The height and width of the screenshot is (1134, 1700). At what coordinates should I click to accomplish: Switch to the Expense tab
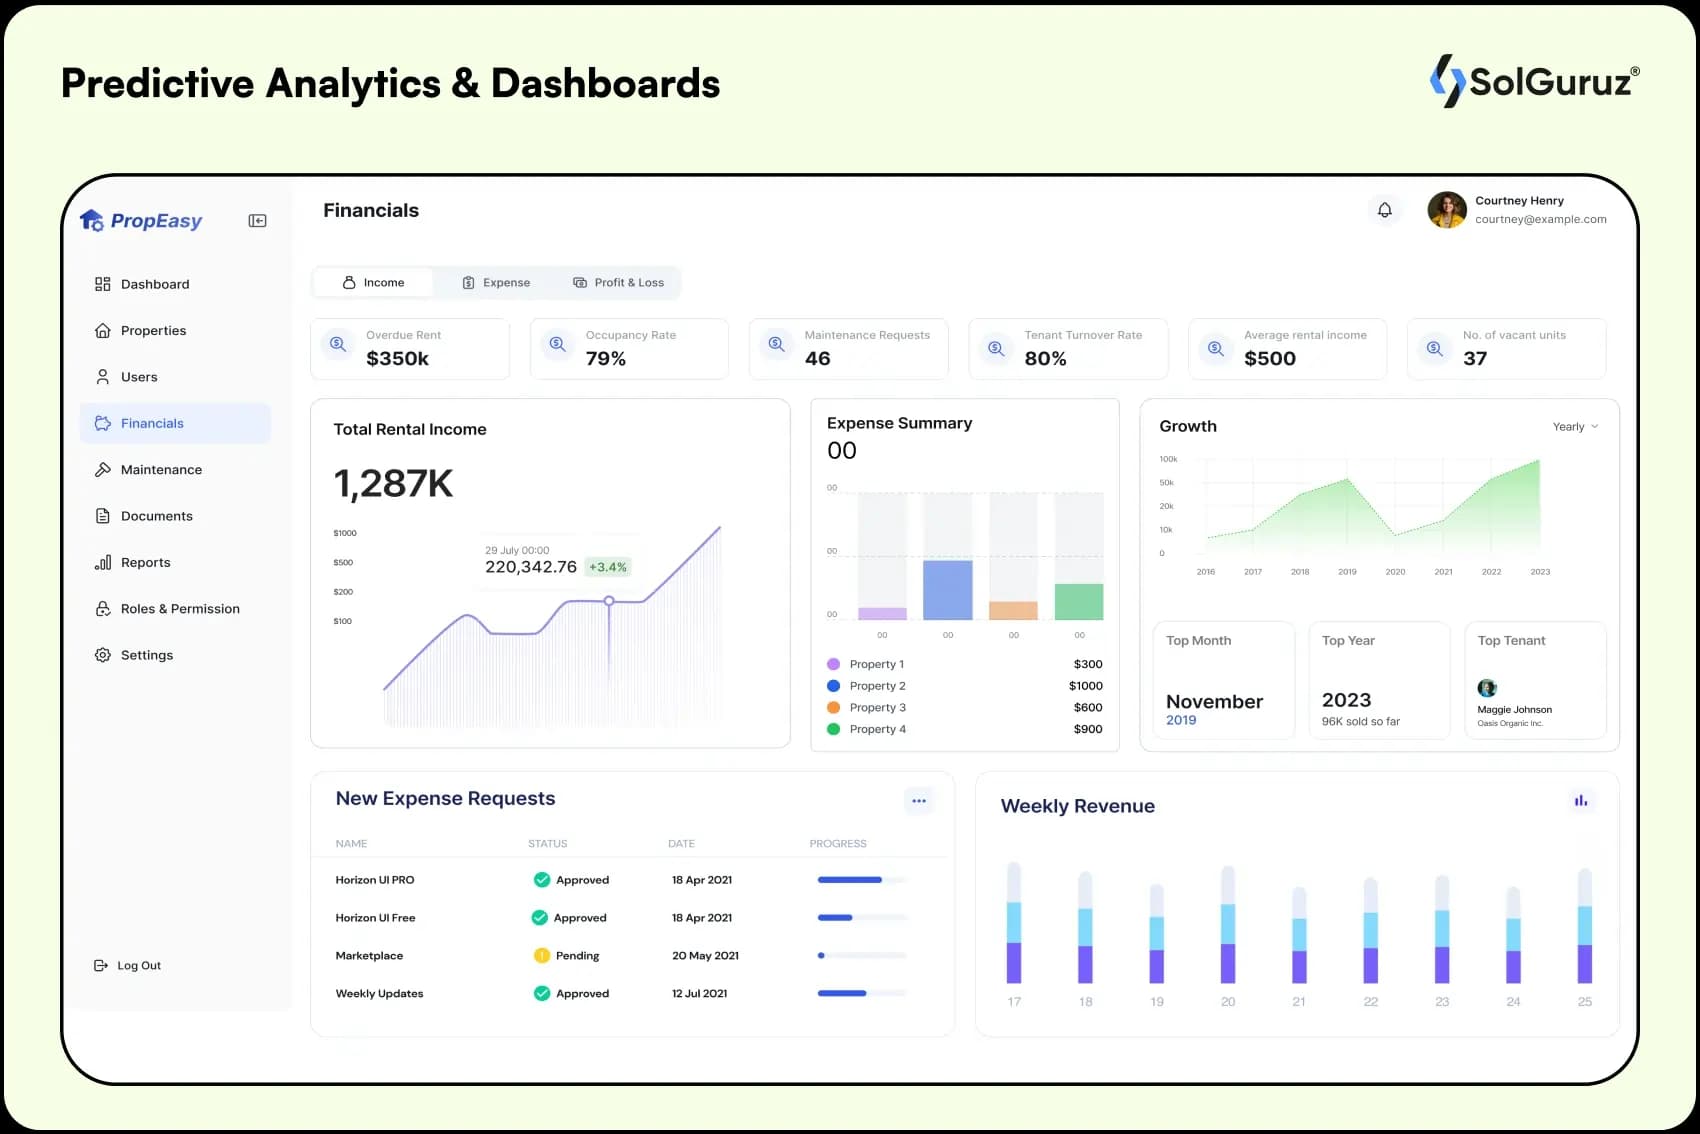(496, 283)
